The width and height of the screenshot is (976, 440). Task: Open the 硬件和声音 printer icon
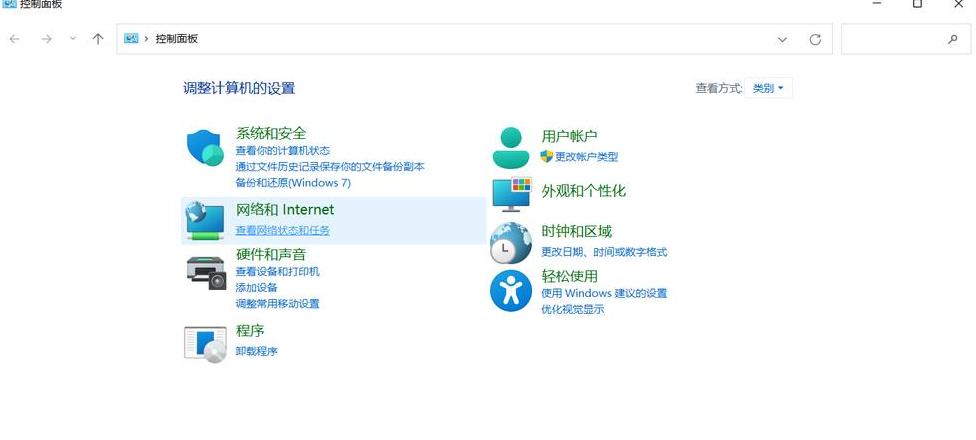pyautogui.click(x=205, y=273)
